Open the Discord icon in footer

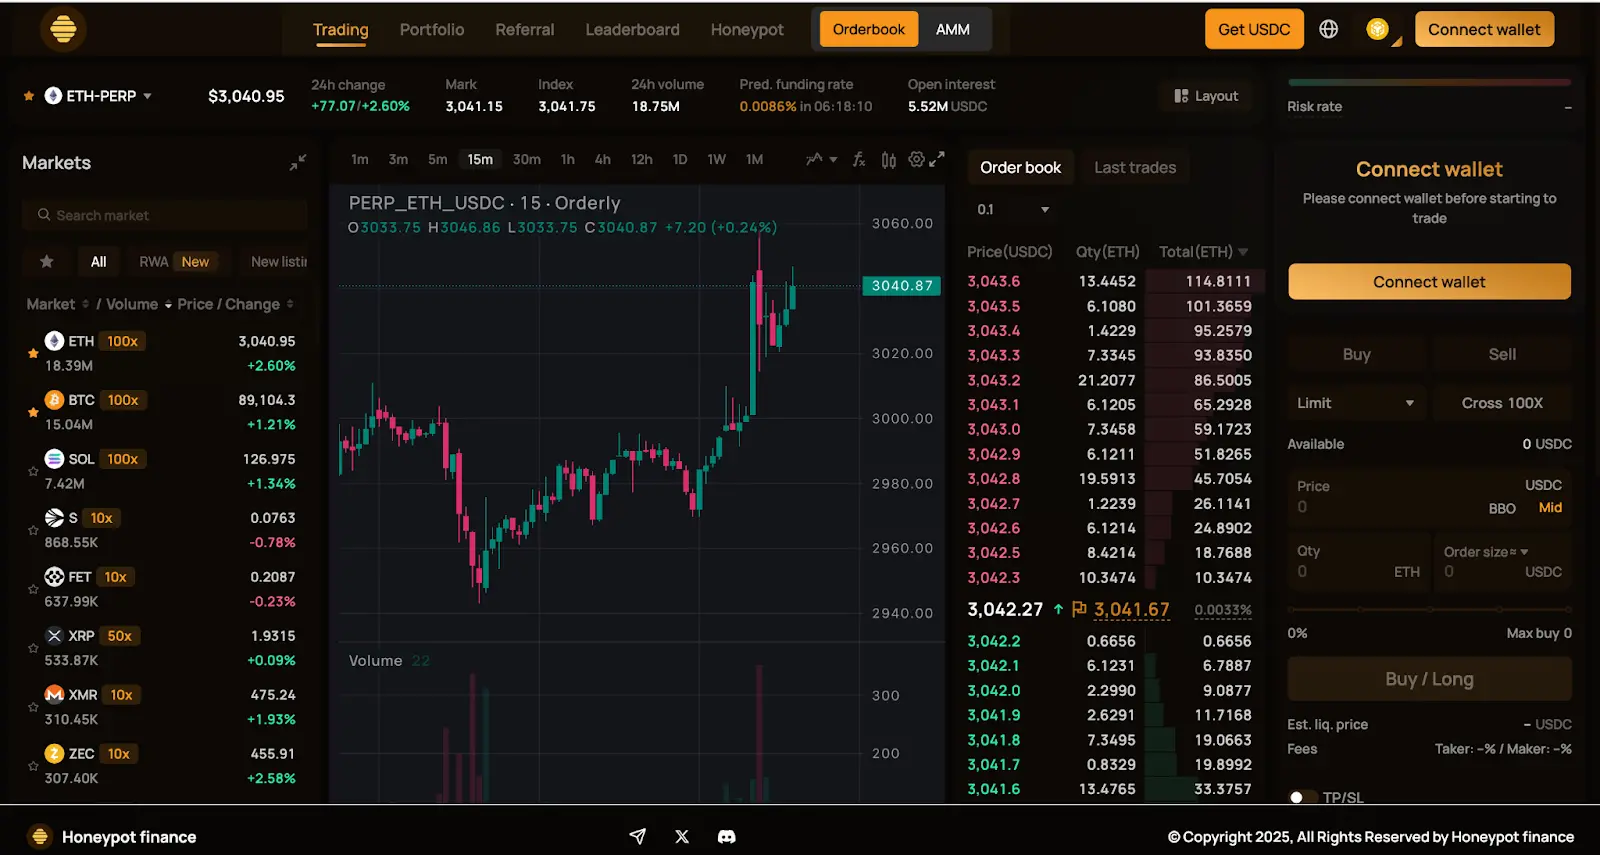[727, 837]
